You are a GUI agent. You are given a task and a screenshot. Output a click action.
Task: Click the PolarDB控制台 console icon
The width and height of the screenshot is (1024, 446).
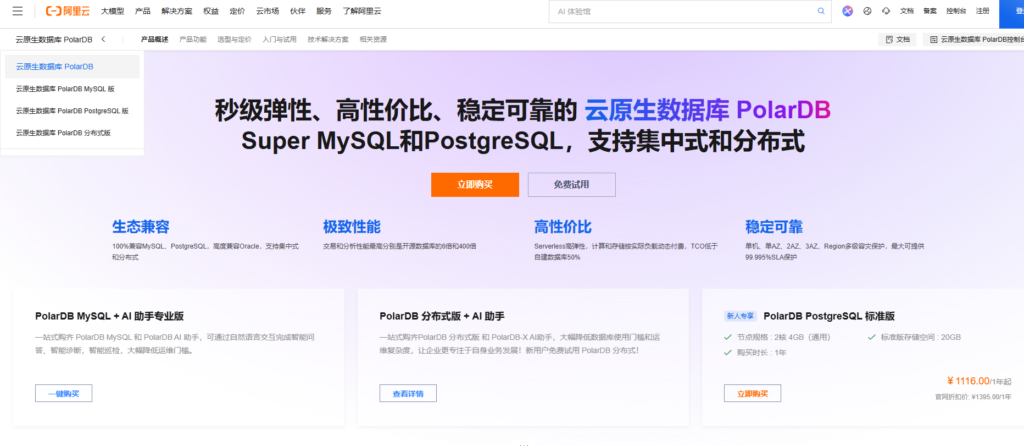coord(933,39)
